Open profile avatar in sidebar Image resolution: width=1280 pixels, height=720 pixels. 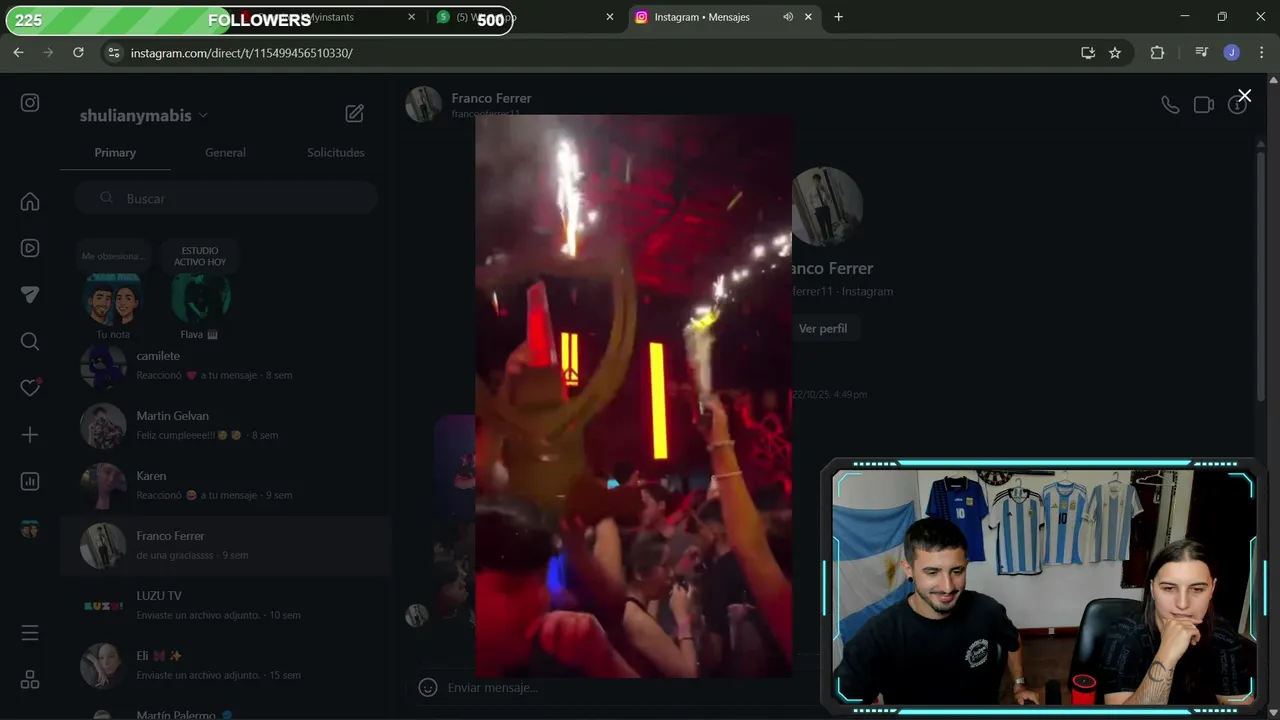click(30, 530)
